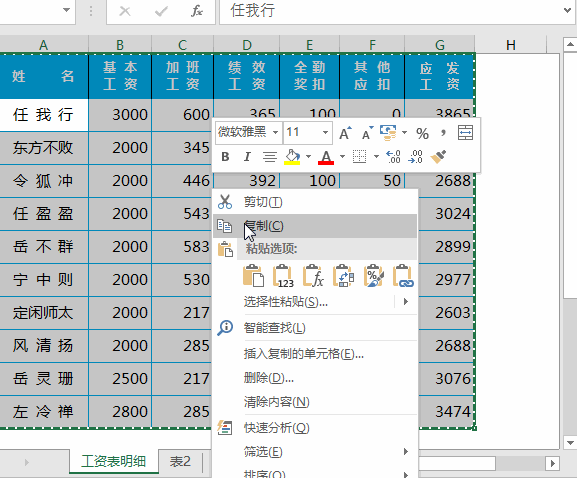Select column A header
This screenshot has height=478, width=577.
[44, 45]
